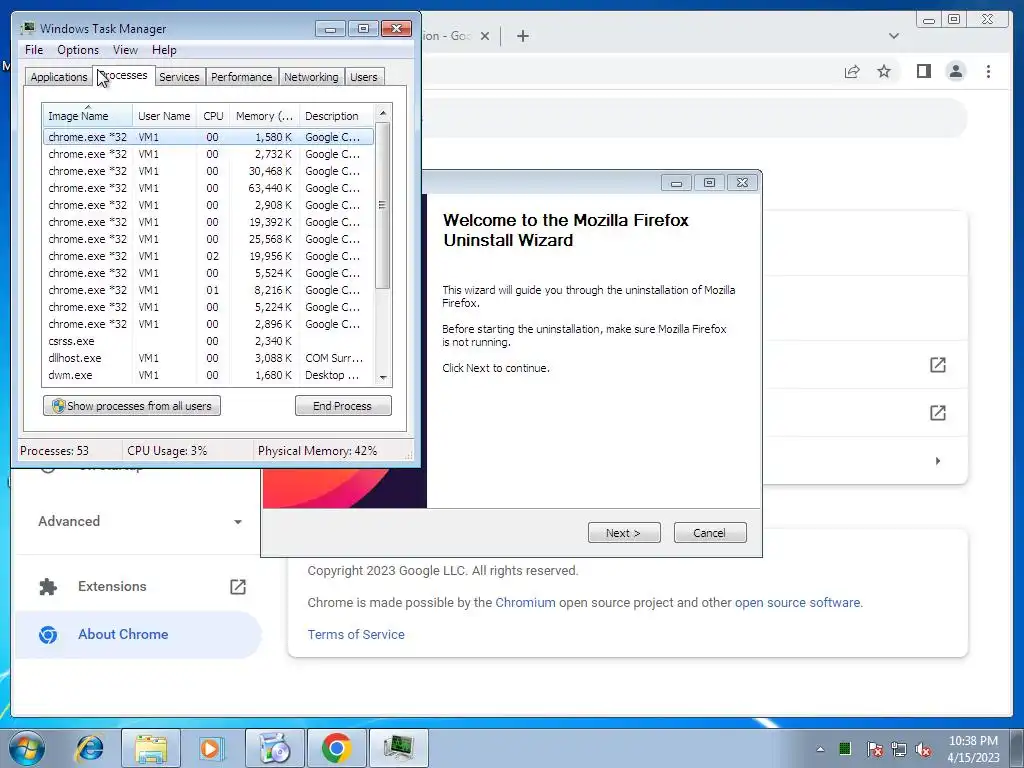Click the Action Center flag icon

(x=874, y=749)
